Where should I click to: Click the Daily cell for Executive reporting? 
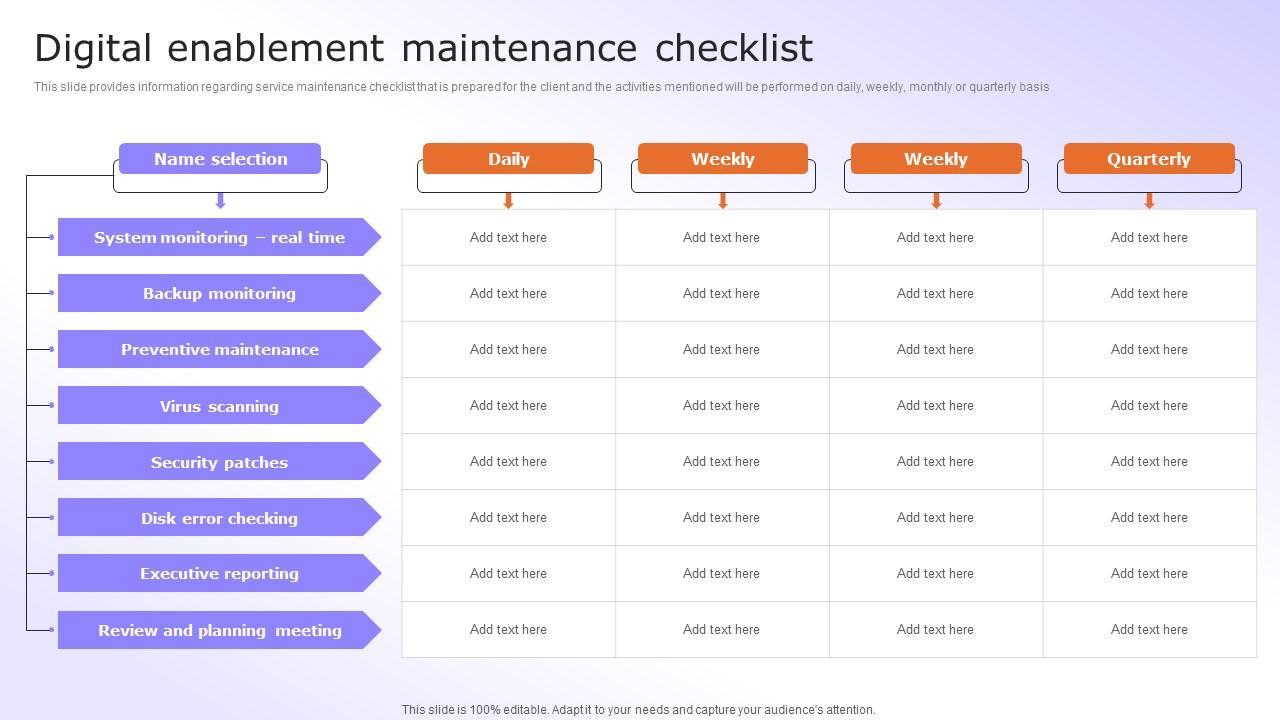[508, 573]
